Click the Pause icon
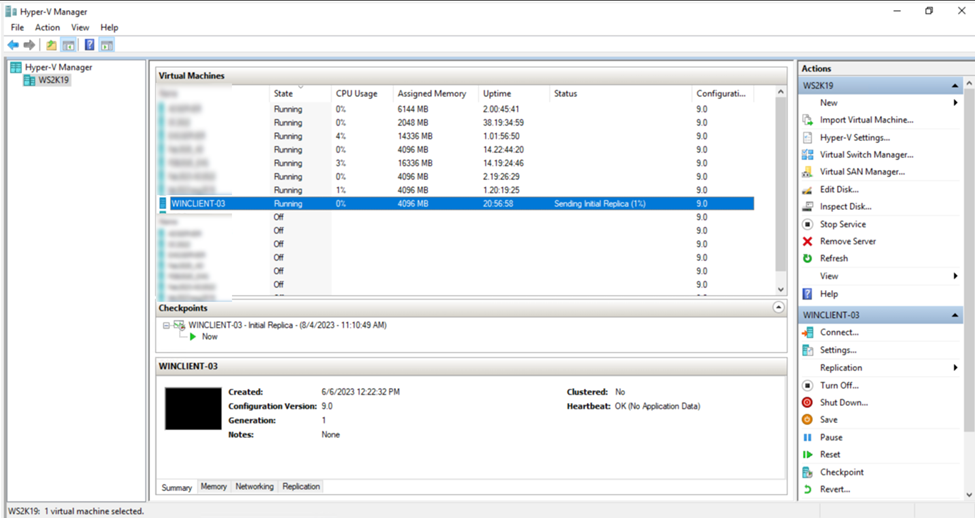 [807, 437]
